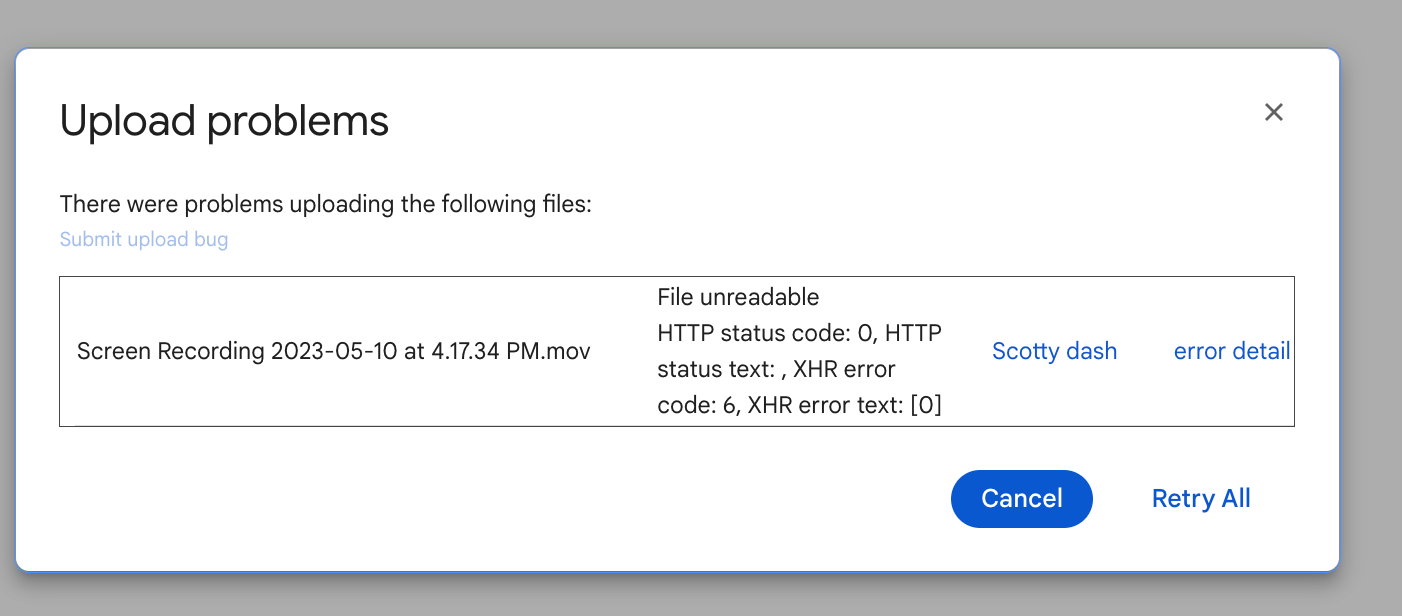The width and height of the screenshot is (1402, 616).
Task: Close the Upload problems dialog with X
Action: point(1273,112)
